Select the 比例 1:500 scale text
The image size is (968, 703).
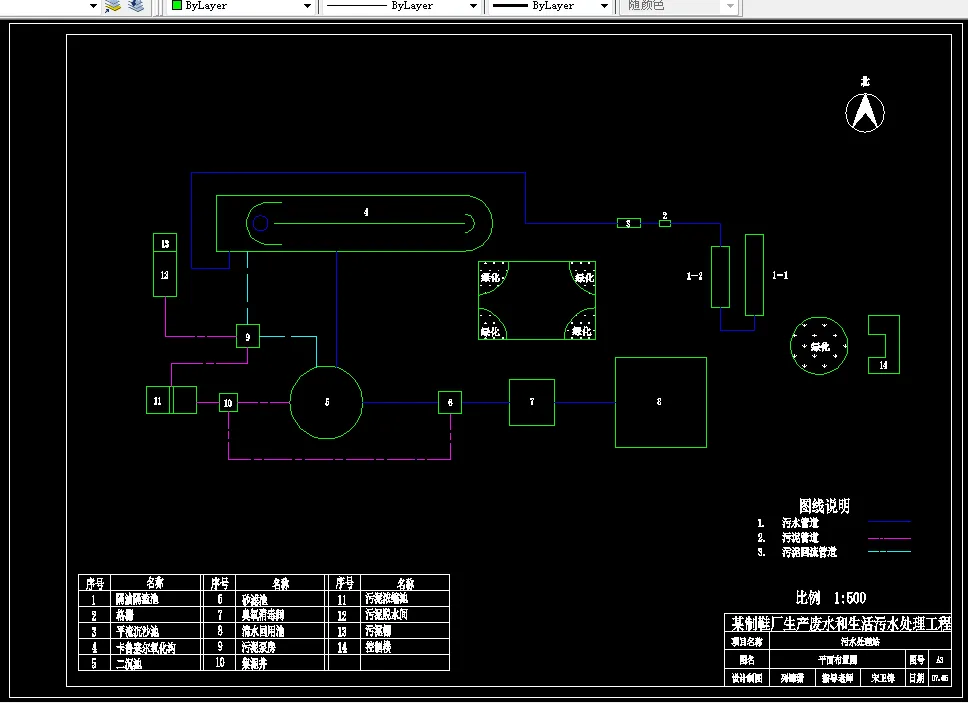pyautogui.click(x=831, y=597)
